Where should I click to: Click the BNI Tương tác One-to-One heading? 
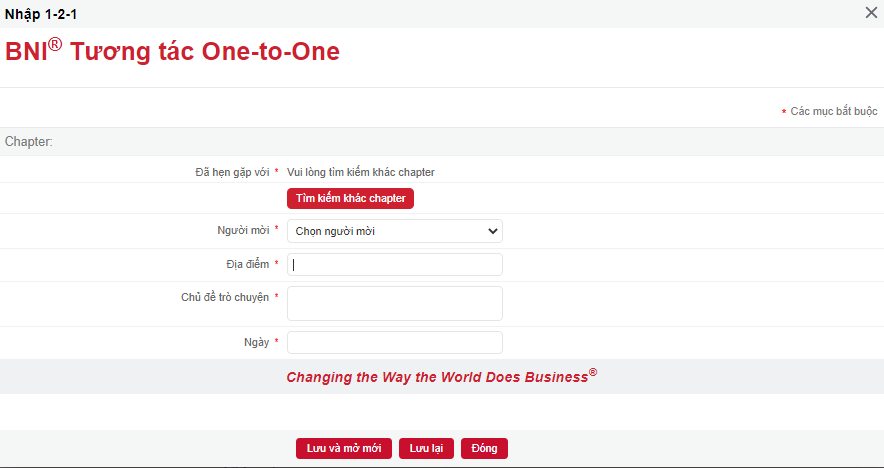[x=173, y=51]
